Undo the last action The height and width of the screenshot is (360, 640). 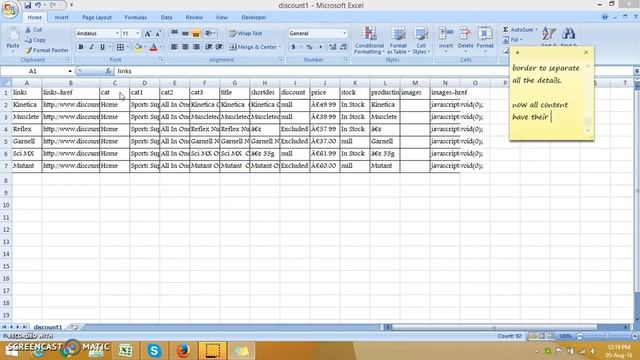[38, 5]
